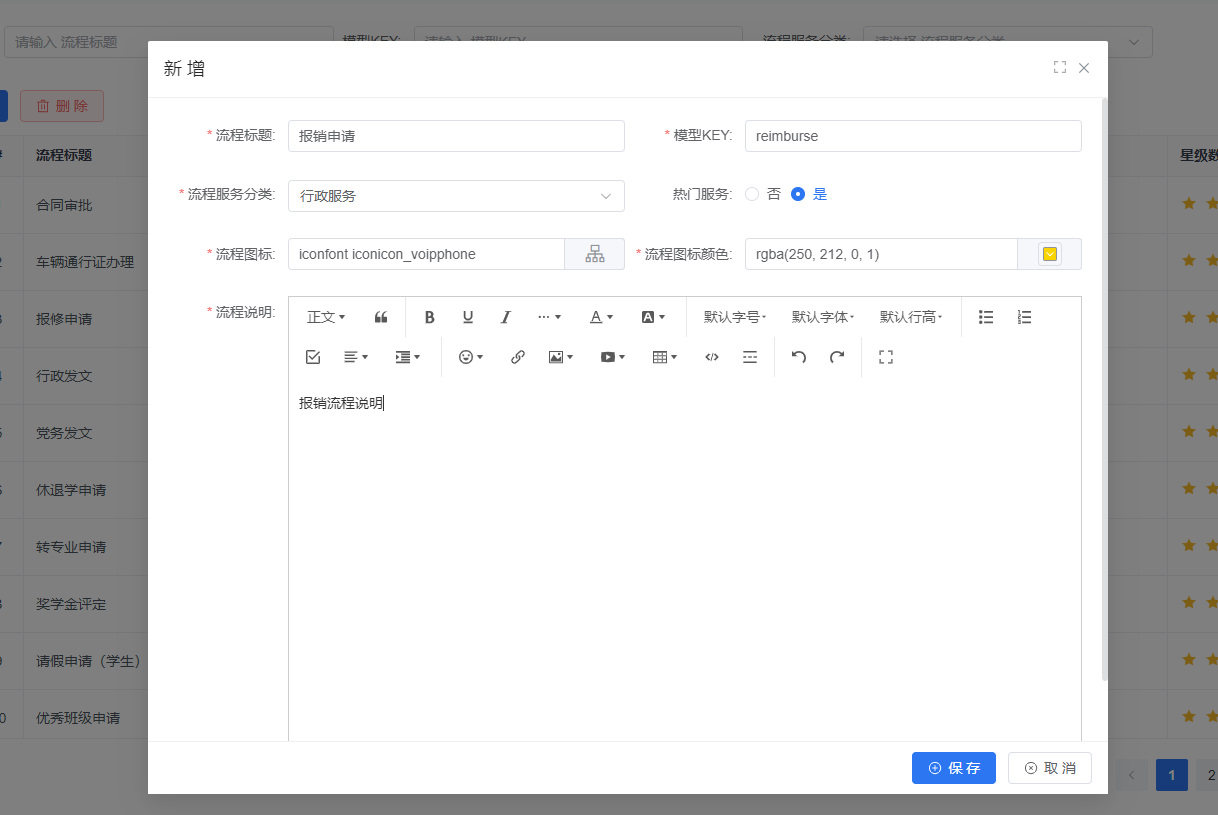Insert a to-do checkbox item

312,357
